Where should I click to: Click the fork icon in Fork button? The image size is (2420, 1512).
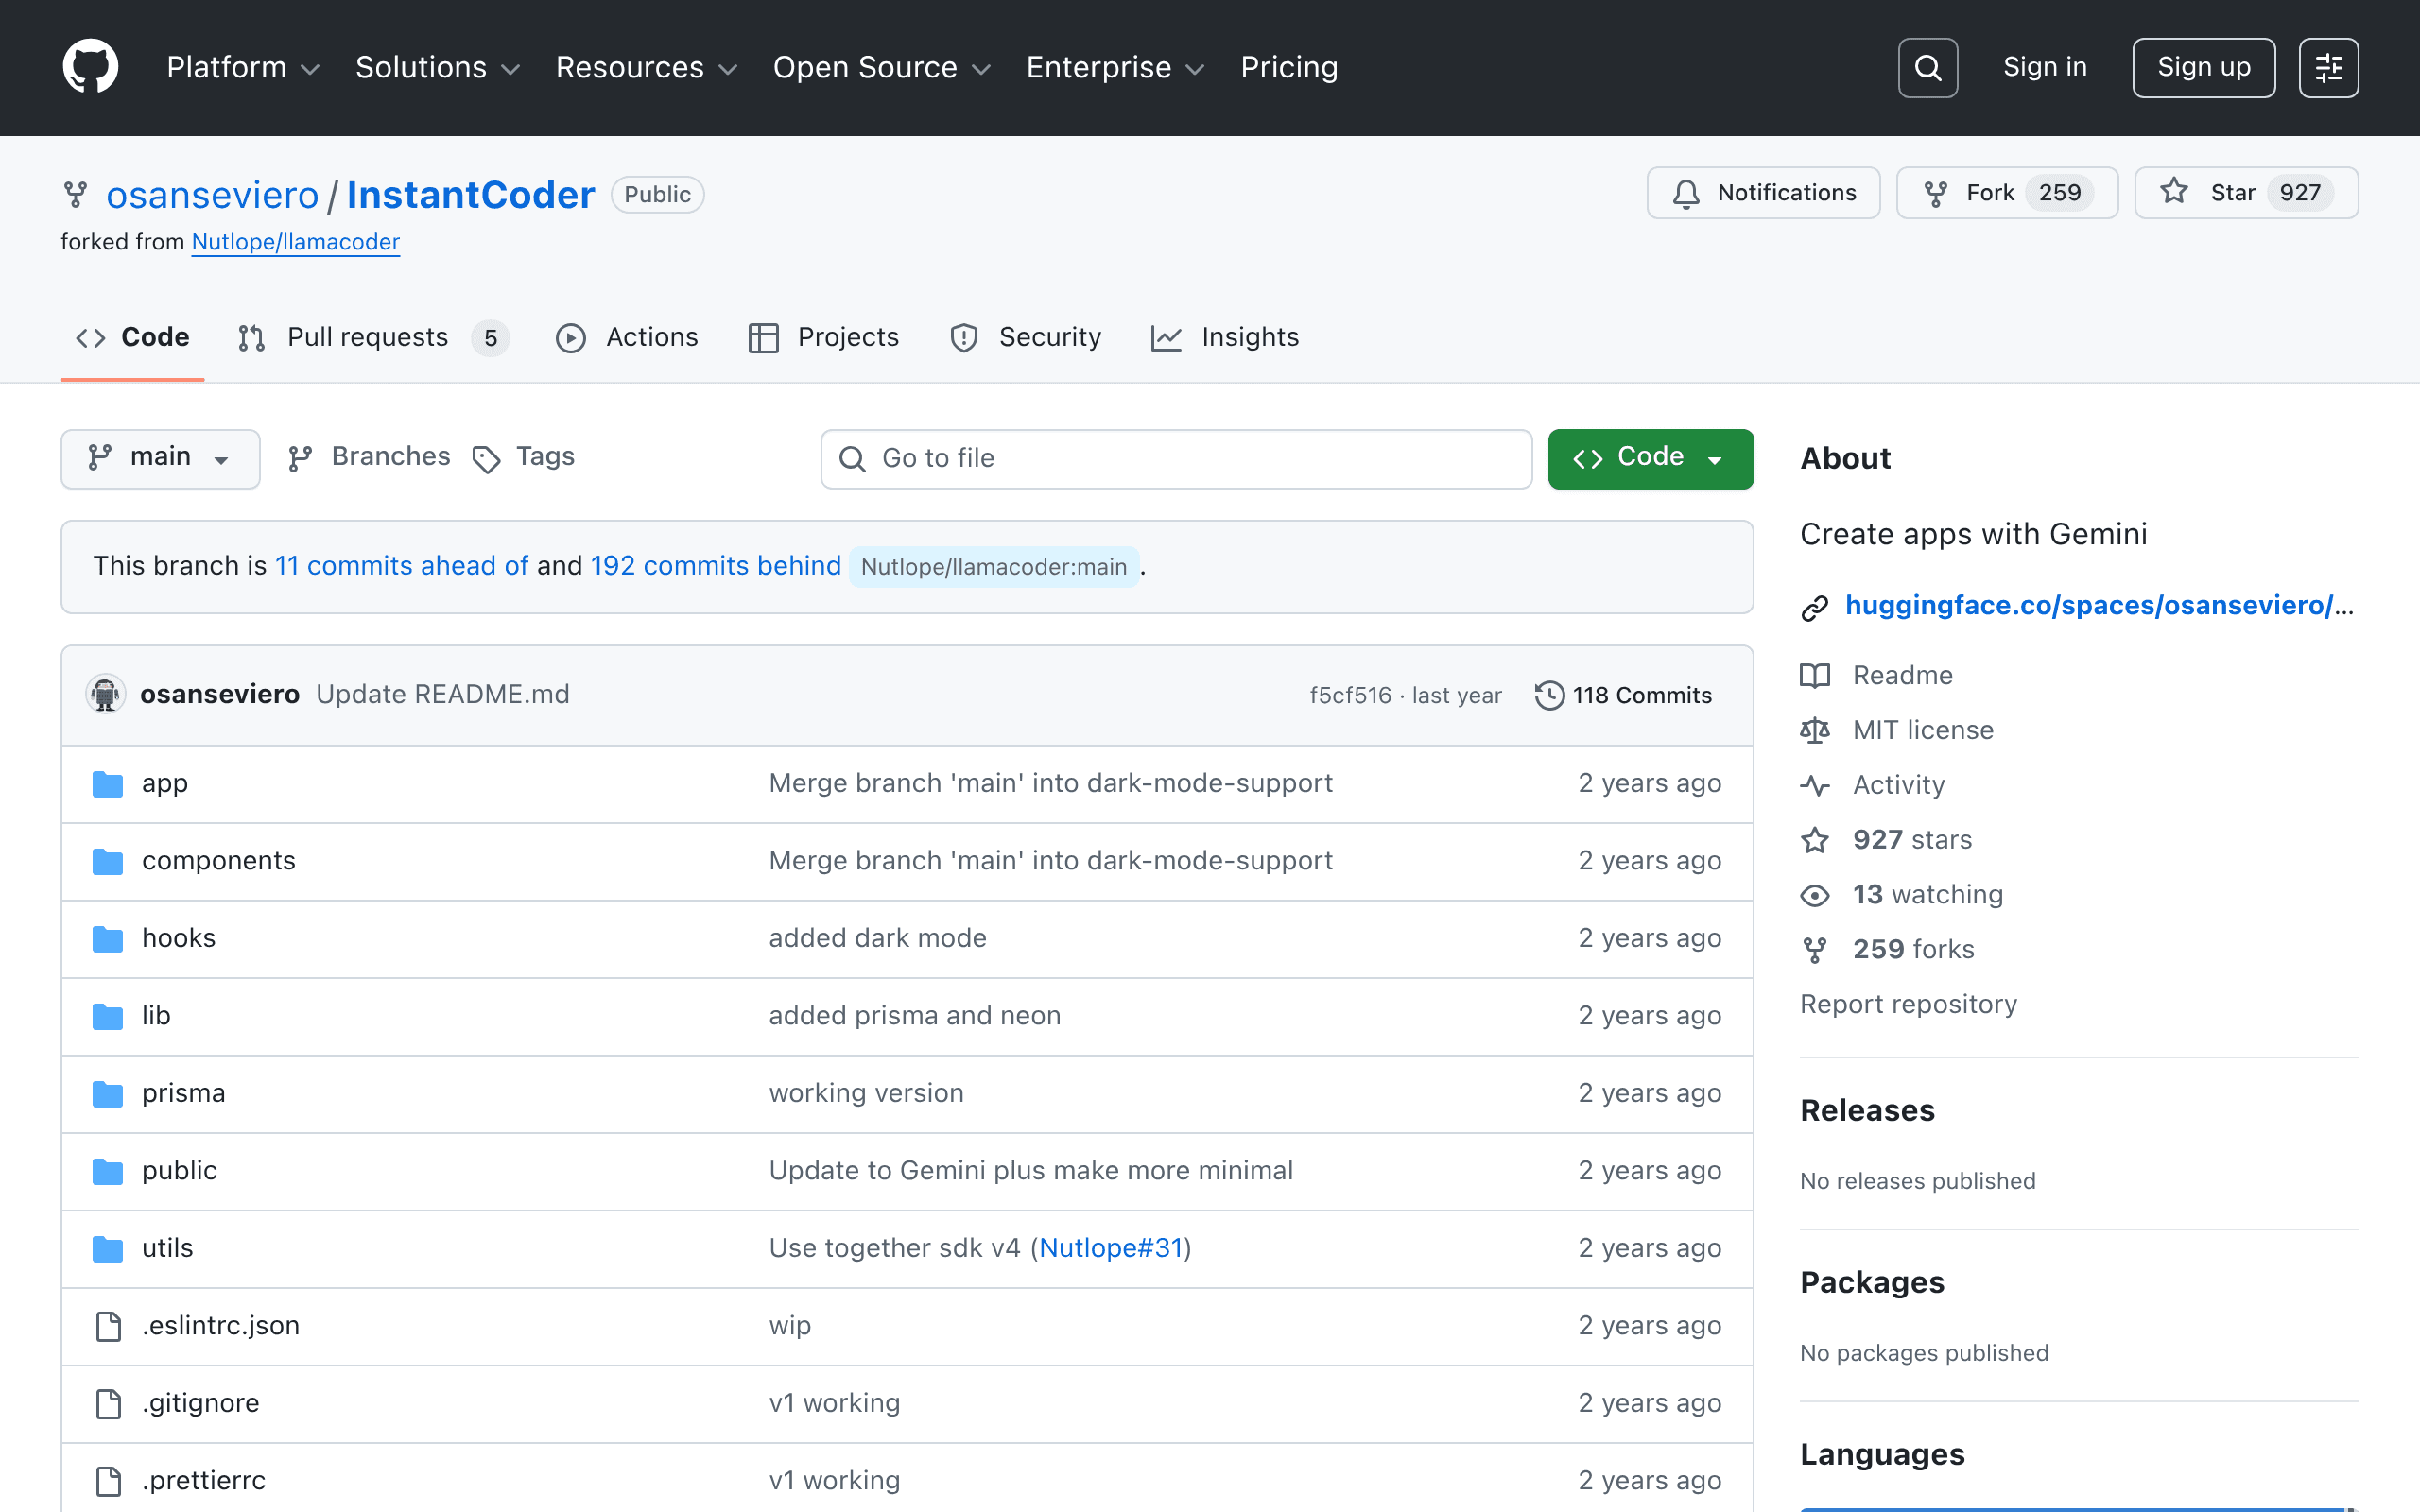[1936, 193]
